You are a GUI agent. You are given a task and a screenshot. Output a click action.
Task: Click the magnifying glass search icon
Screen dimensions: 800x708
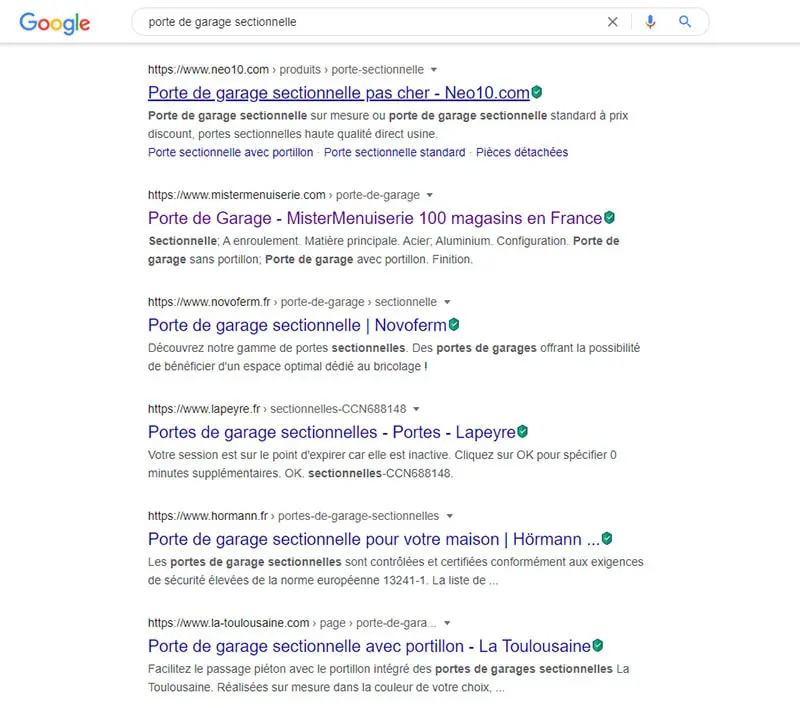pos(685,21)
